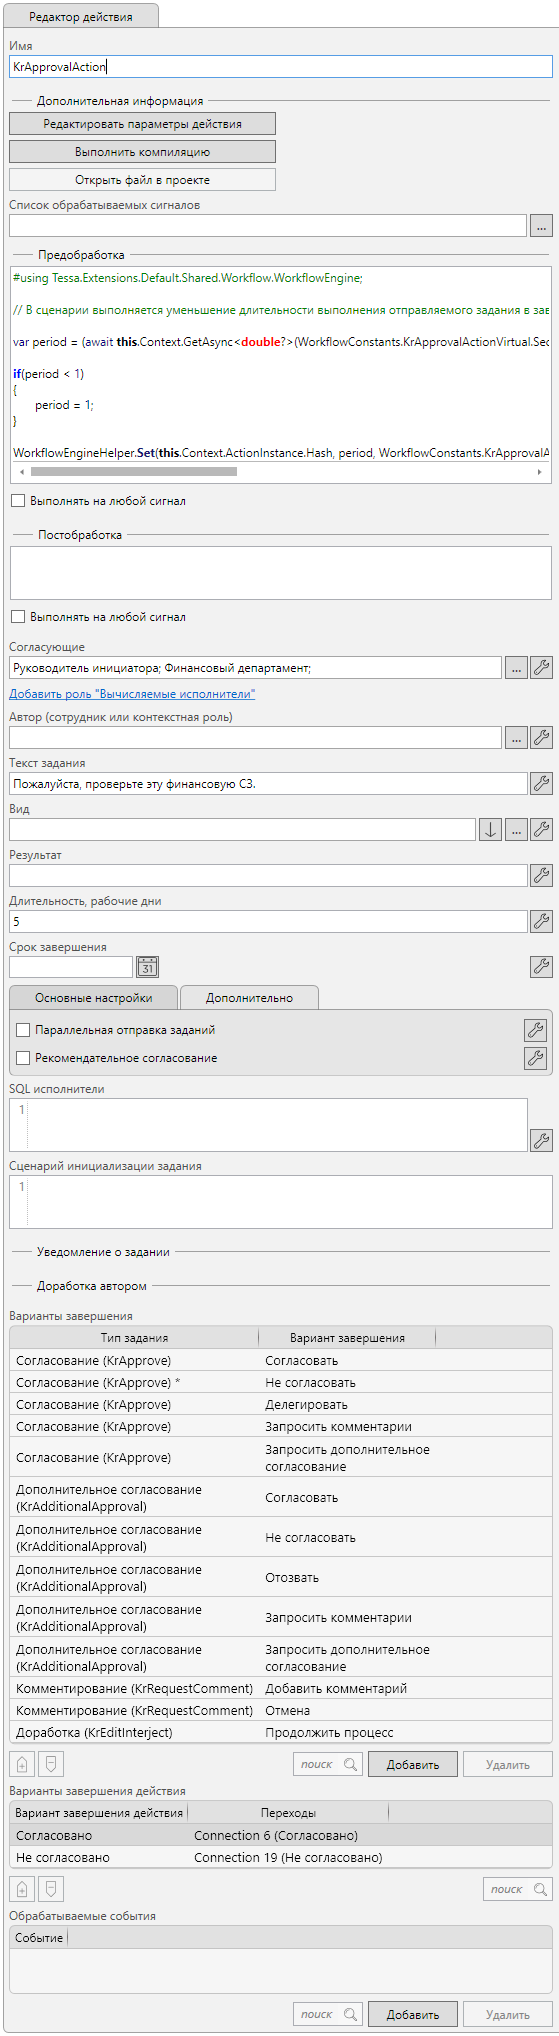The height and width of the screenshot is (2036, 559).
Task: Switch to Дополнительно tab
Action: coord(249,998)
